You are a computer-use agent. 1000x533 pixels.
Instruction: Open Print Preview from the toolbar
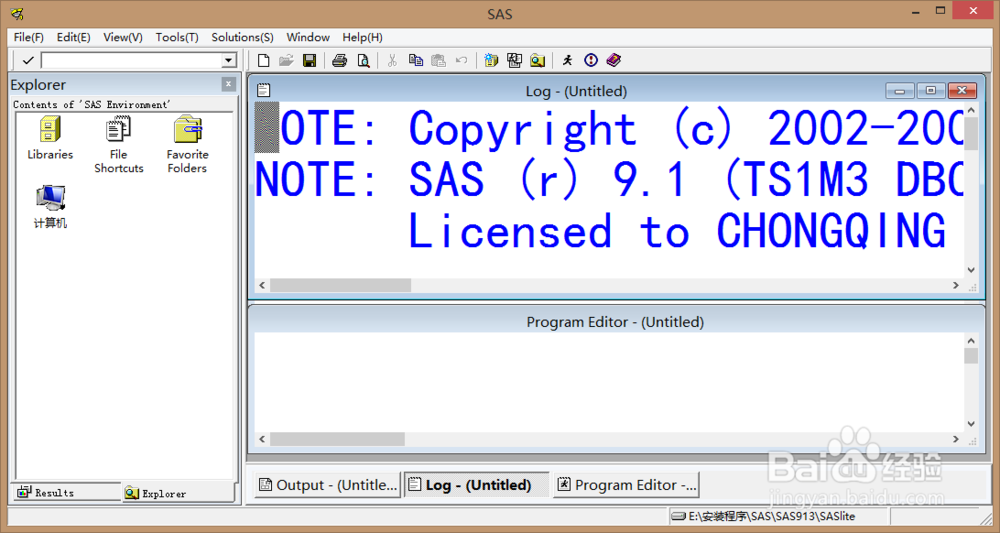click(x=363, y=61)
